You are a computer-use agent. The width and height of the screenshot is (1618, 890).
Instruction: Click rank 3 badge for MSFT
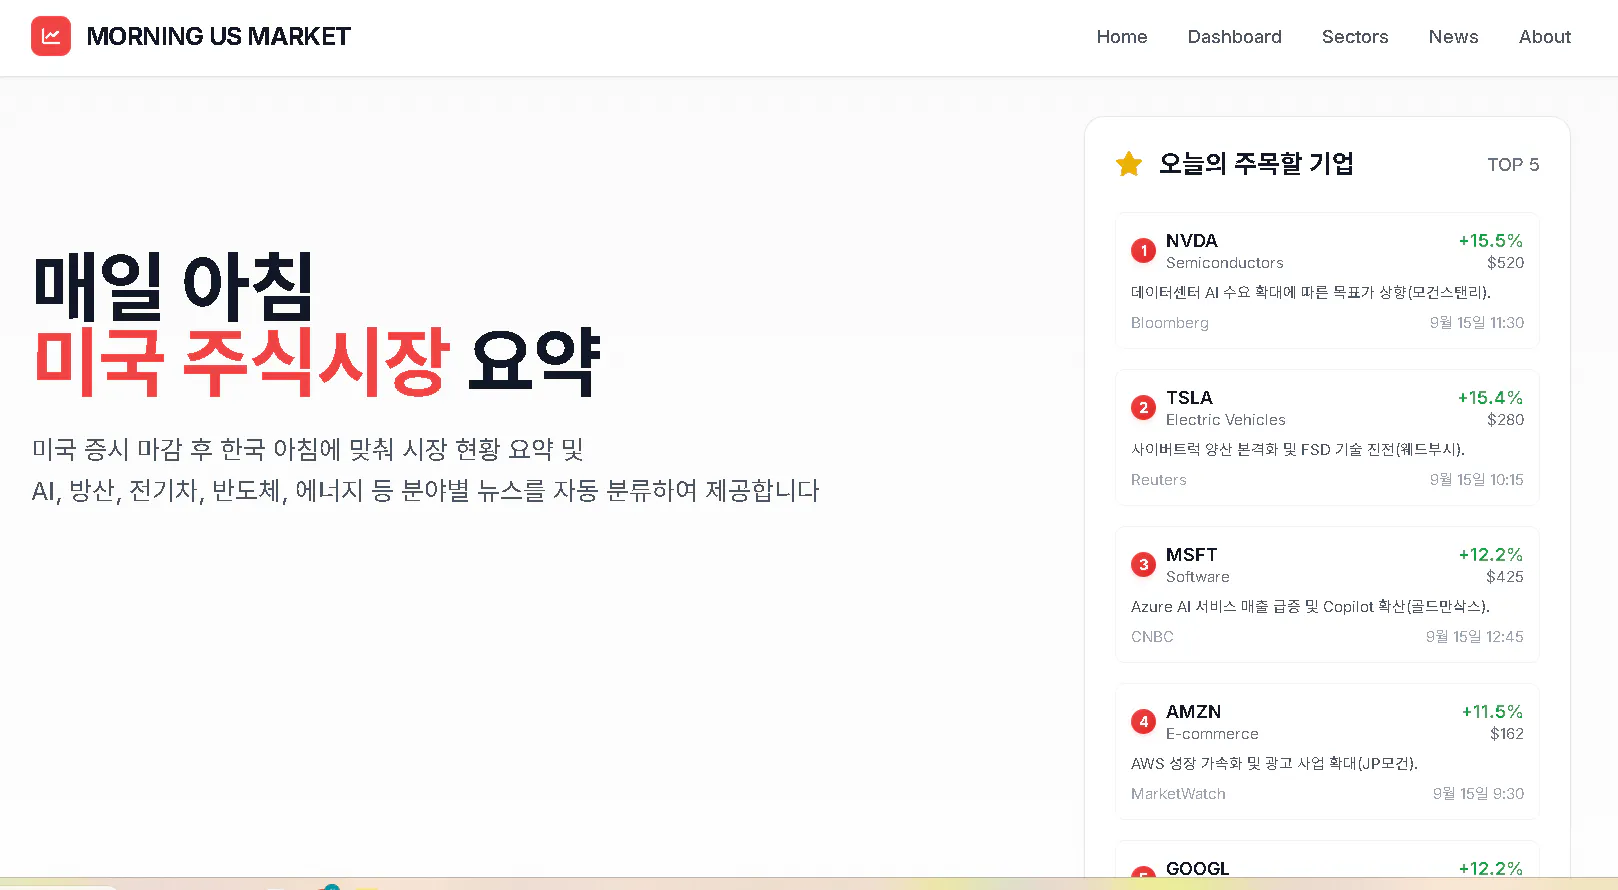pyautogui.click(x=1143, y=565)
